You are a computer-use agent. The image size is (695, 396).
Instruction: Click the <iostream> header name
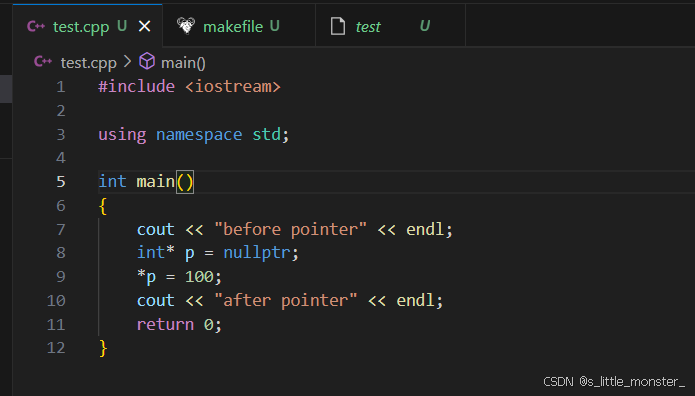click(233, 86)
